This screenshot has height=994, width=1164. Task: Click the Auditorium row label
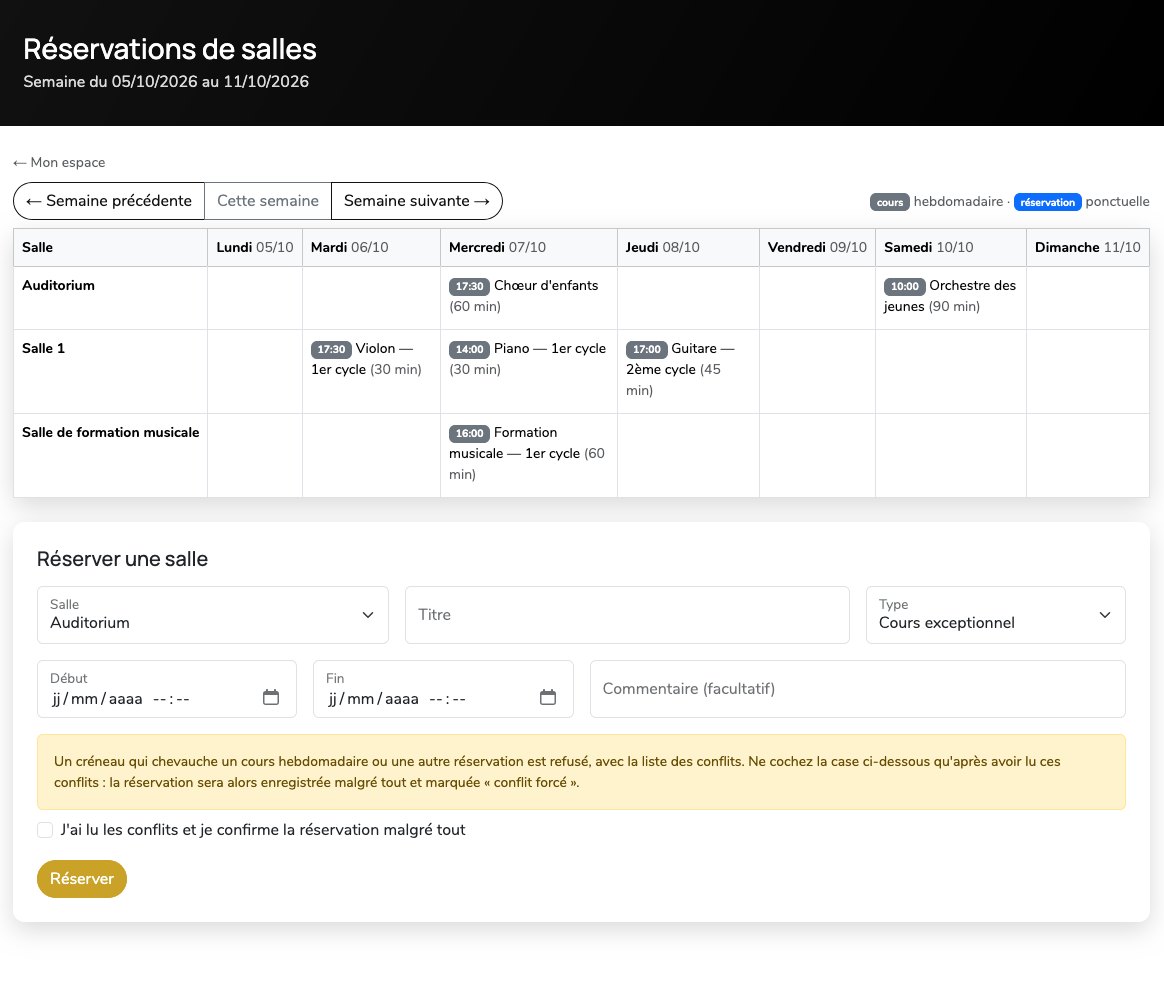(59, 286)
